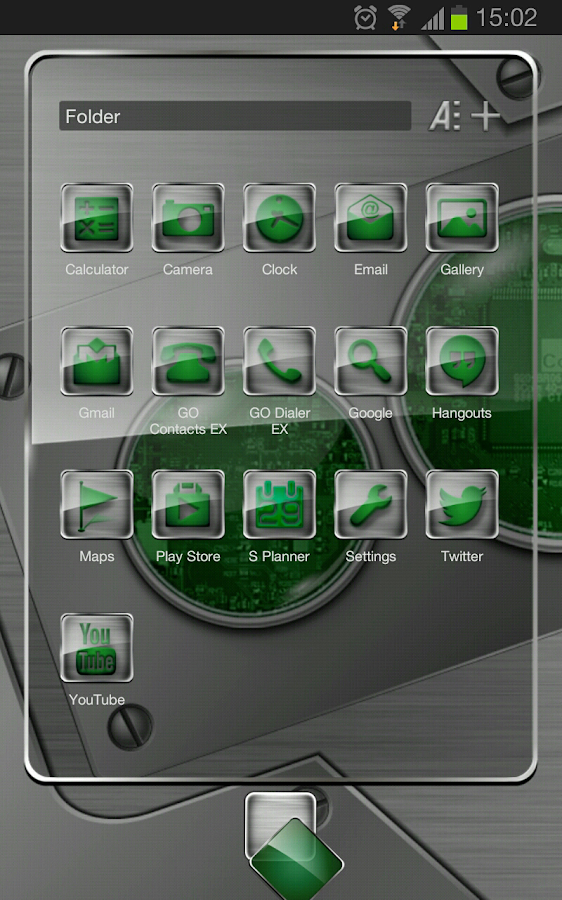The width and height of the screenshot is (562, 900).
Task: Open the Clock app
Action: (279, 218)
